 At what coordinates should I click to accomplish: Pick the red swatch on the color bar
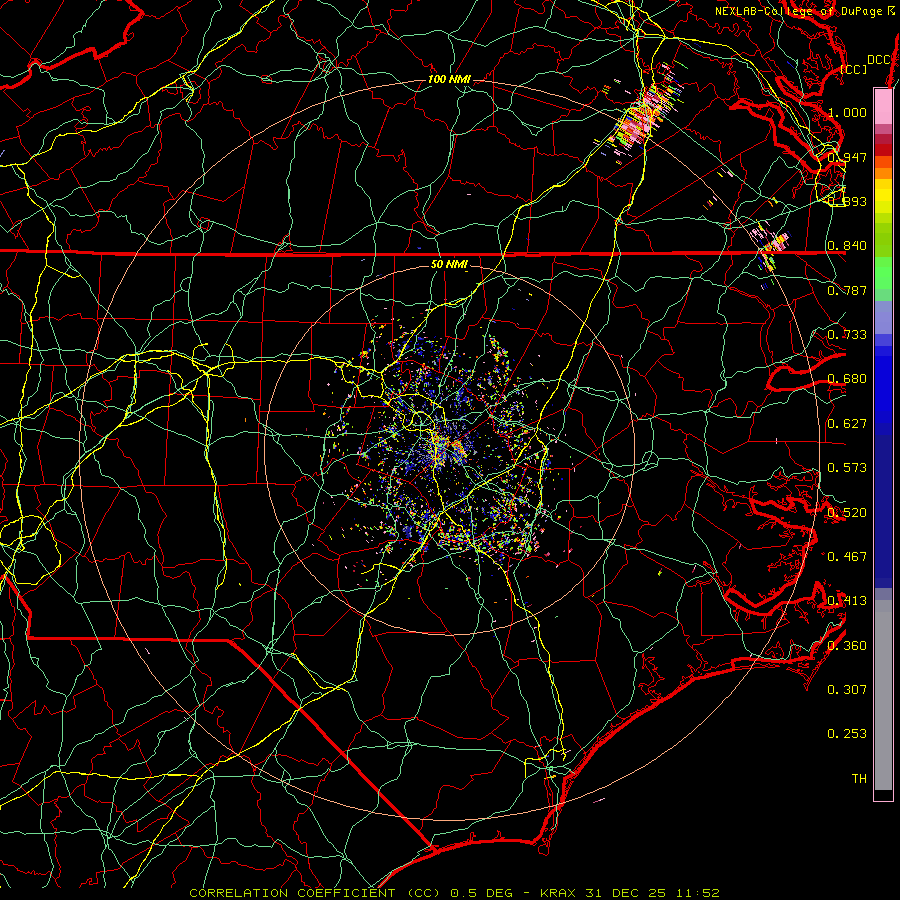point(883,150)
